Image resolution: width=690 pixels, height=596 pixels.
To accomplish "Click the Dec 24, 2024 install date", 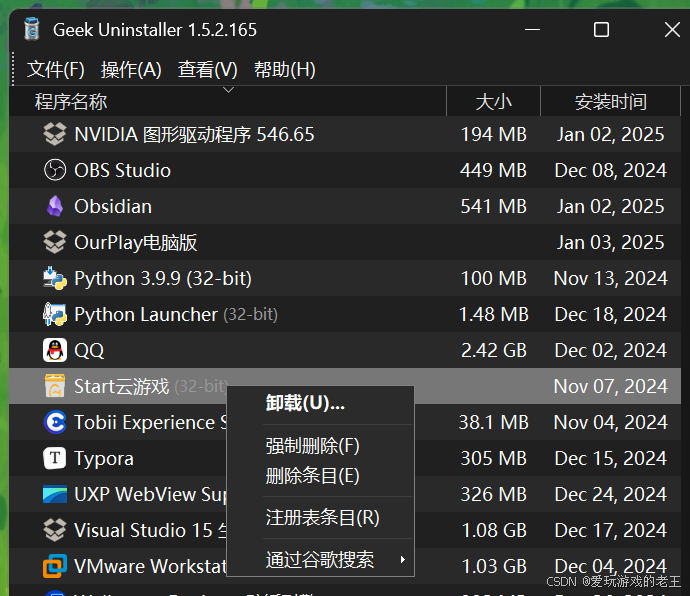I will [610, 494].
